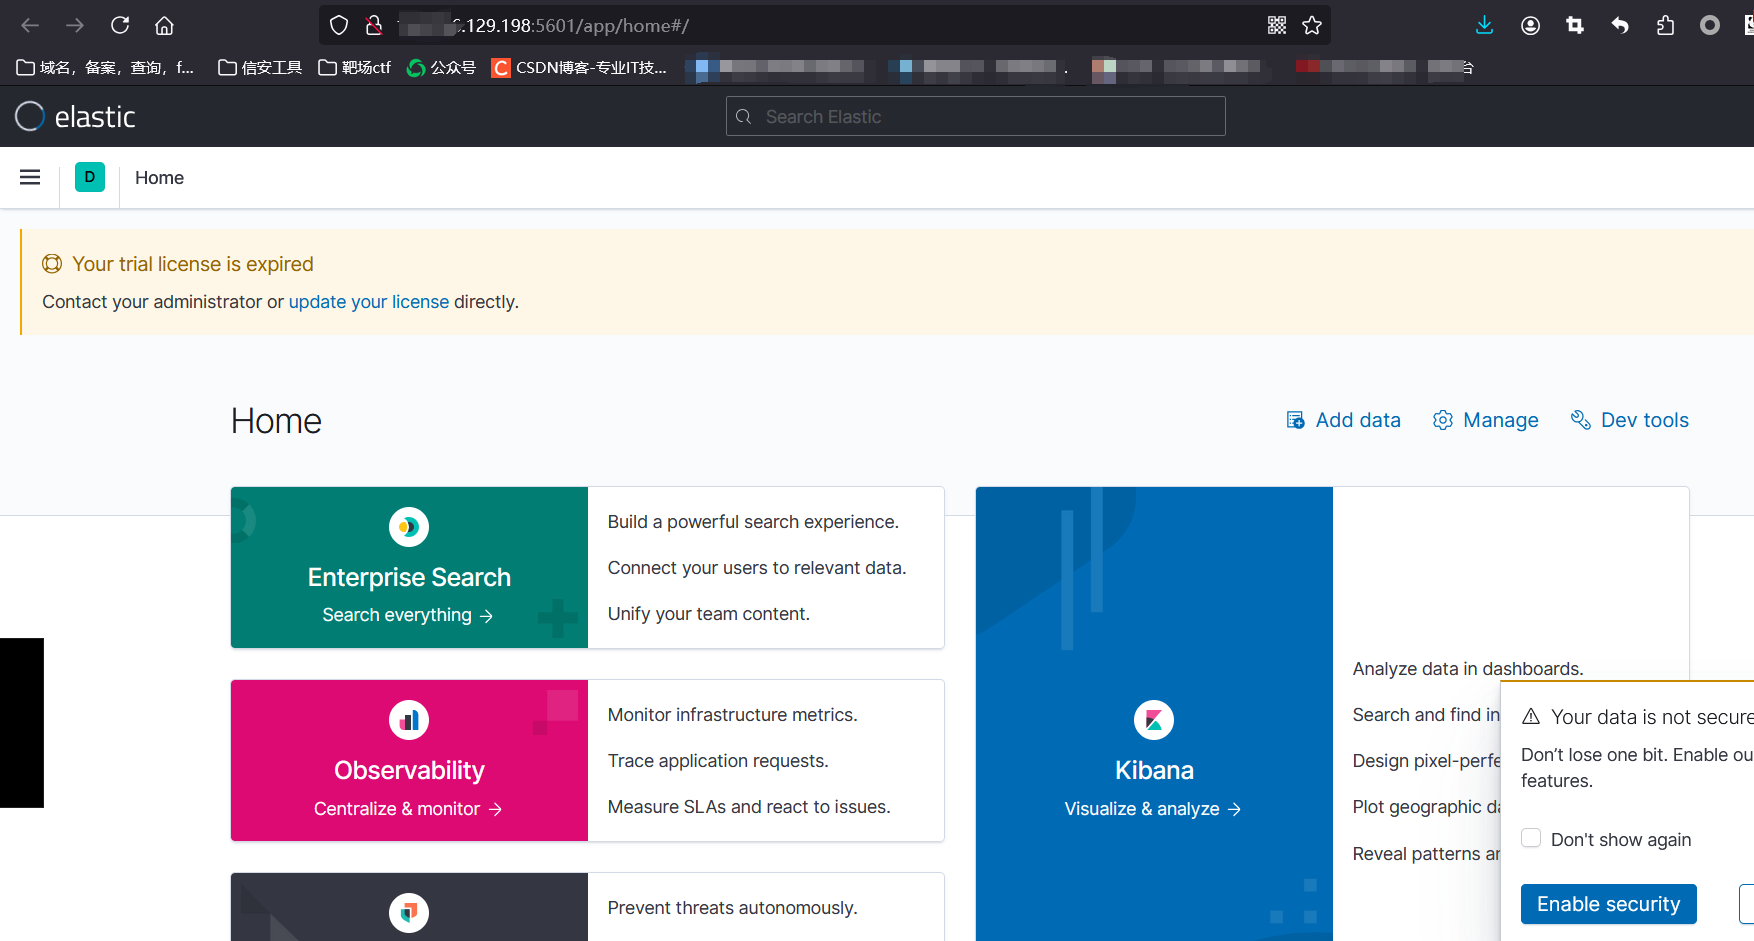
Task: Click the Enable security button
Action: click(x=1608, y=904)
